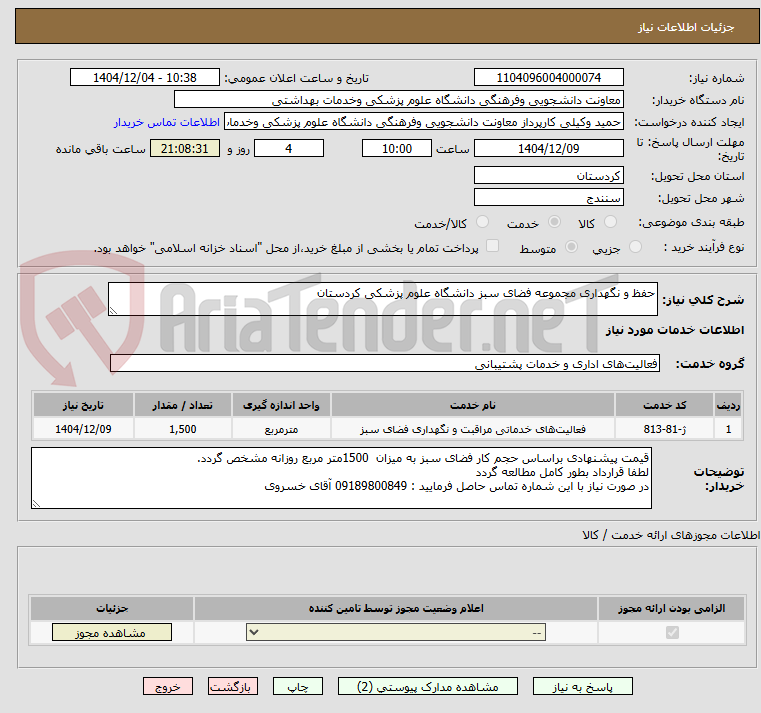Click the ایجاد کننده درخواست field
Screen dimensions: 761x713
pyautogui.click(x=424, y=122)
